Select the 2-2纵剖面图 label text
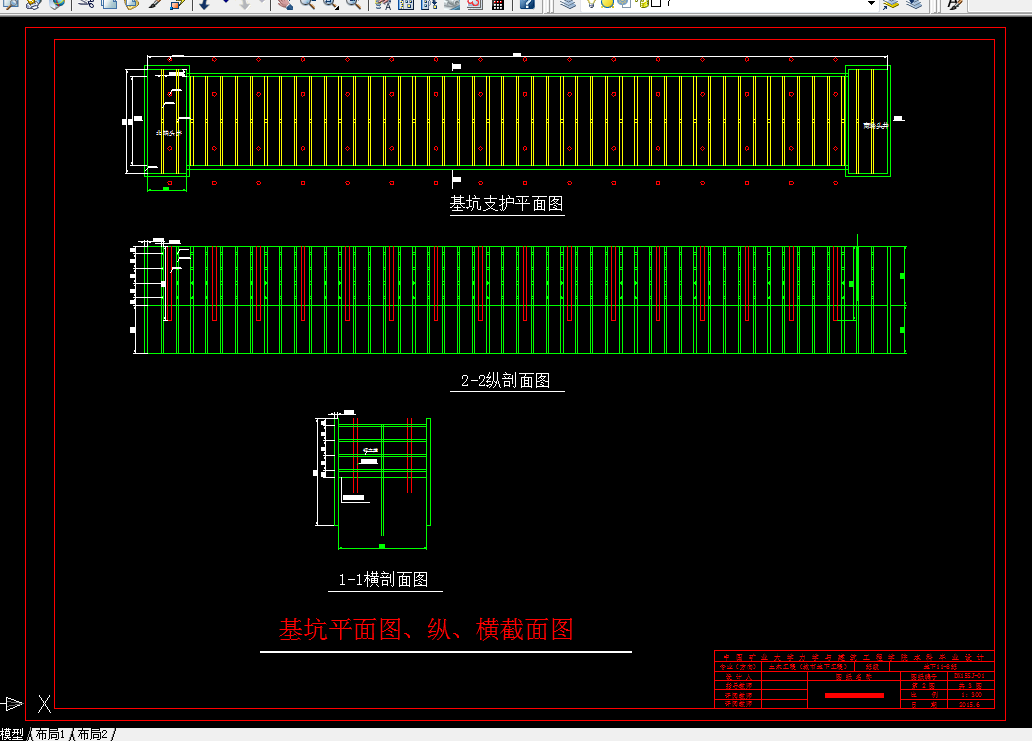The width and height of the screenshot is (1032, 741). (505, 380)
